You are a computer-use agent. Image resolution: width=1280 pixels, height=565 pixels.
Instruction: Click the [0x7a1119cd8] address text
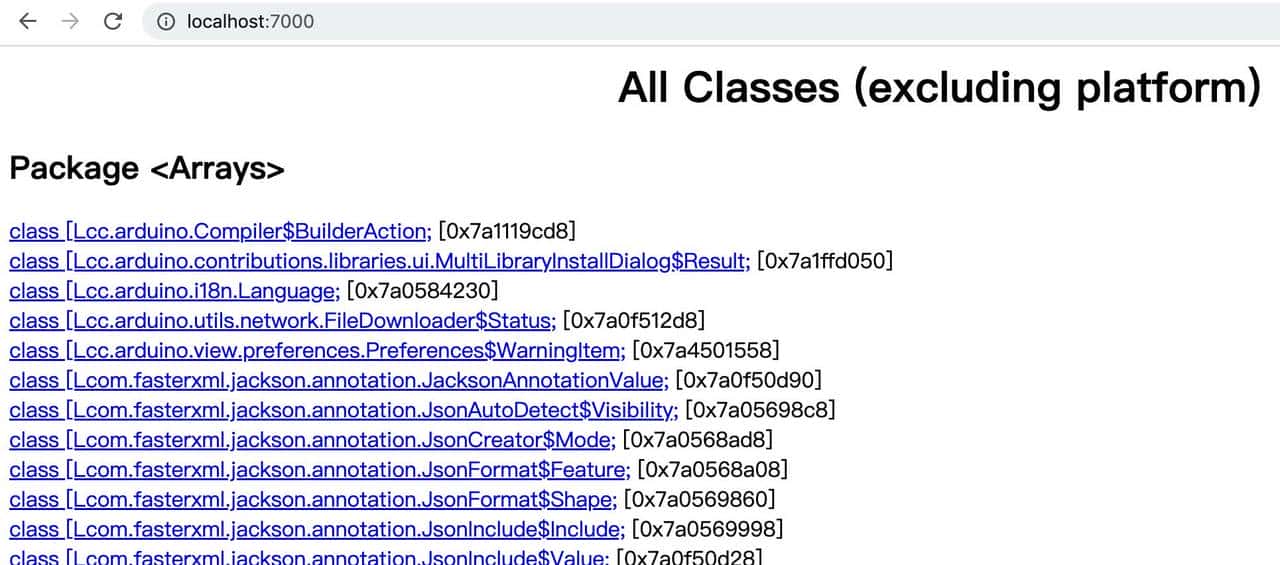click(x=507, y=232)
